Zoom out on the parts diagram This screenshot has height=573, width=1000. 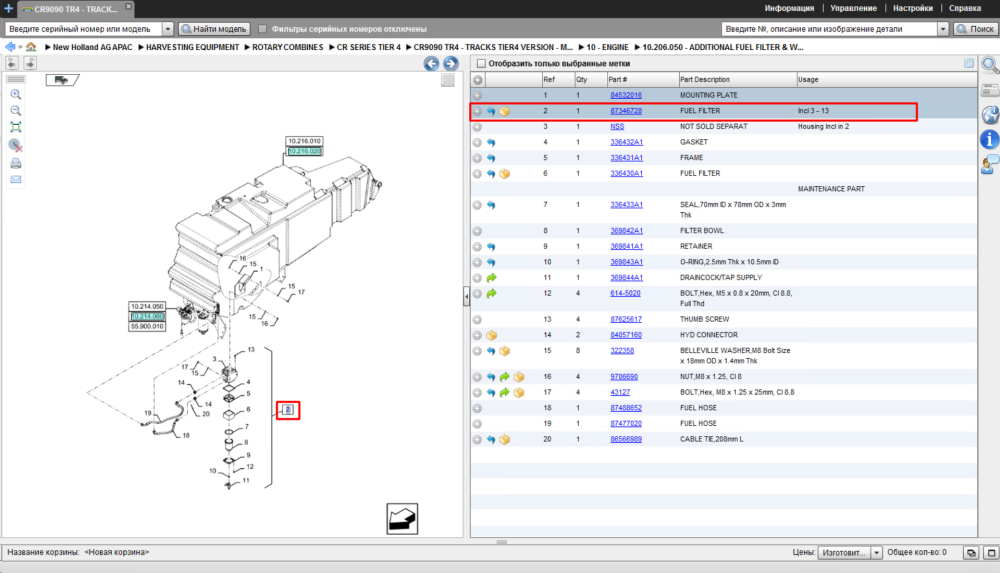pyautogui.click(x=16, y=110)
